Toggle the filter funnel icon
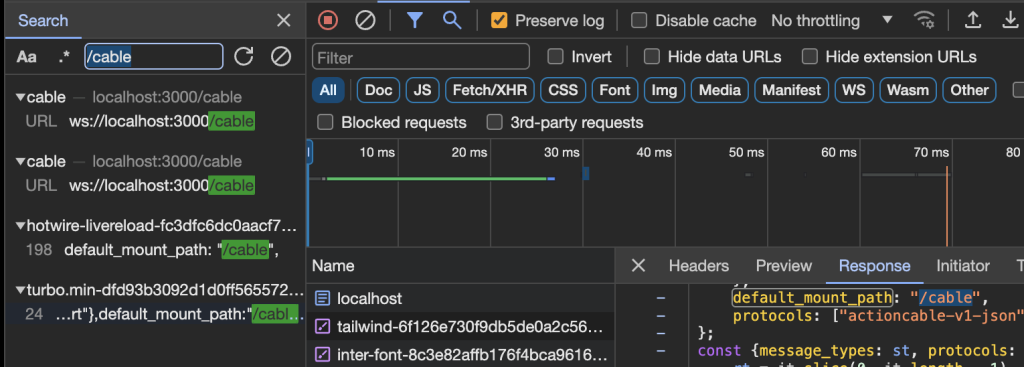1024x367 pixels. coord(415,20)
